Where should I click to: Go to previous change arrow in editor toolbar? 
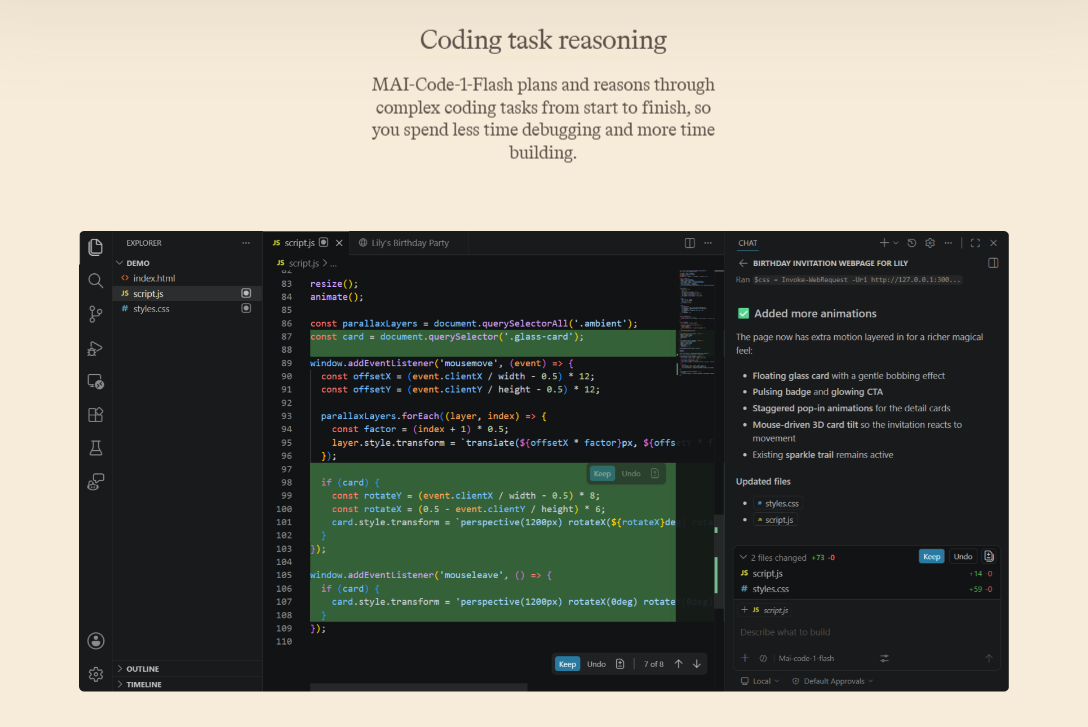pos(679,664)
